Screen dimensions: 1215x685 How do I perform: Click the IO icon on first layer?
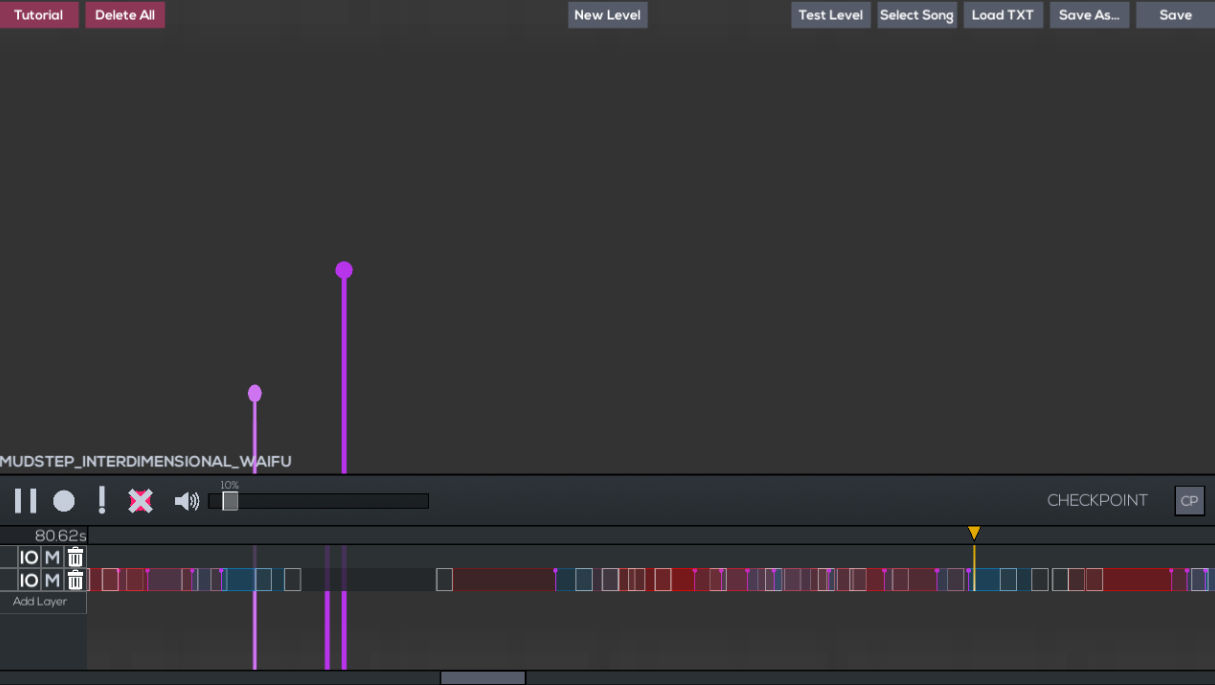coord(29,557)
